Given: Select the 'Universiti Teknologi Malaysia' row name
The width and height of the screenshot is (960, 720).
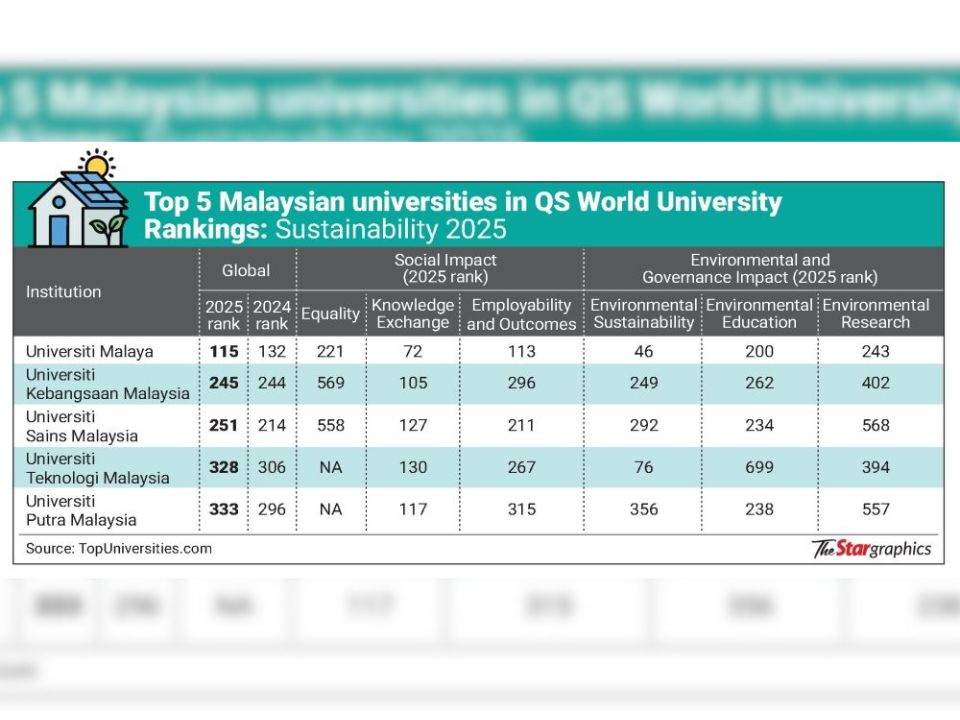Looking at the screenshot, I should (x=97, y=468).
